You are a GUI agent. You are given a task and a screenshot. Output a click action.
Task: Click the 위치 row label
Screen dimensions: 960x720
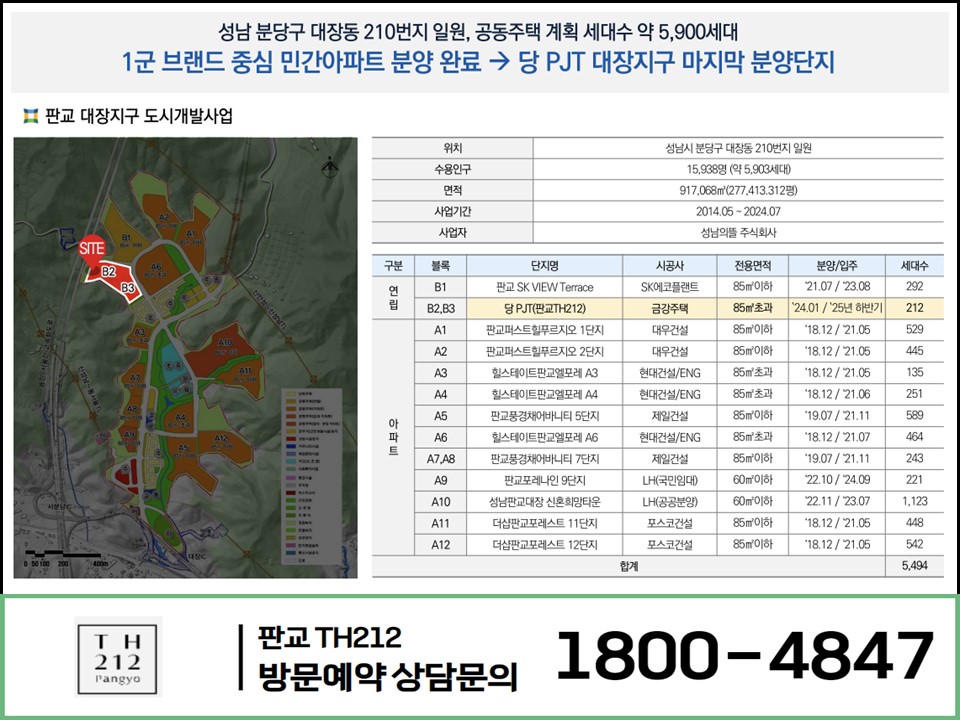click(x=452, y=148)
